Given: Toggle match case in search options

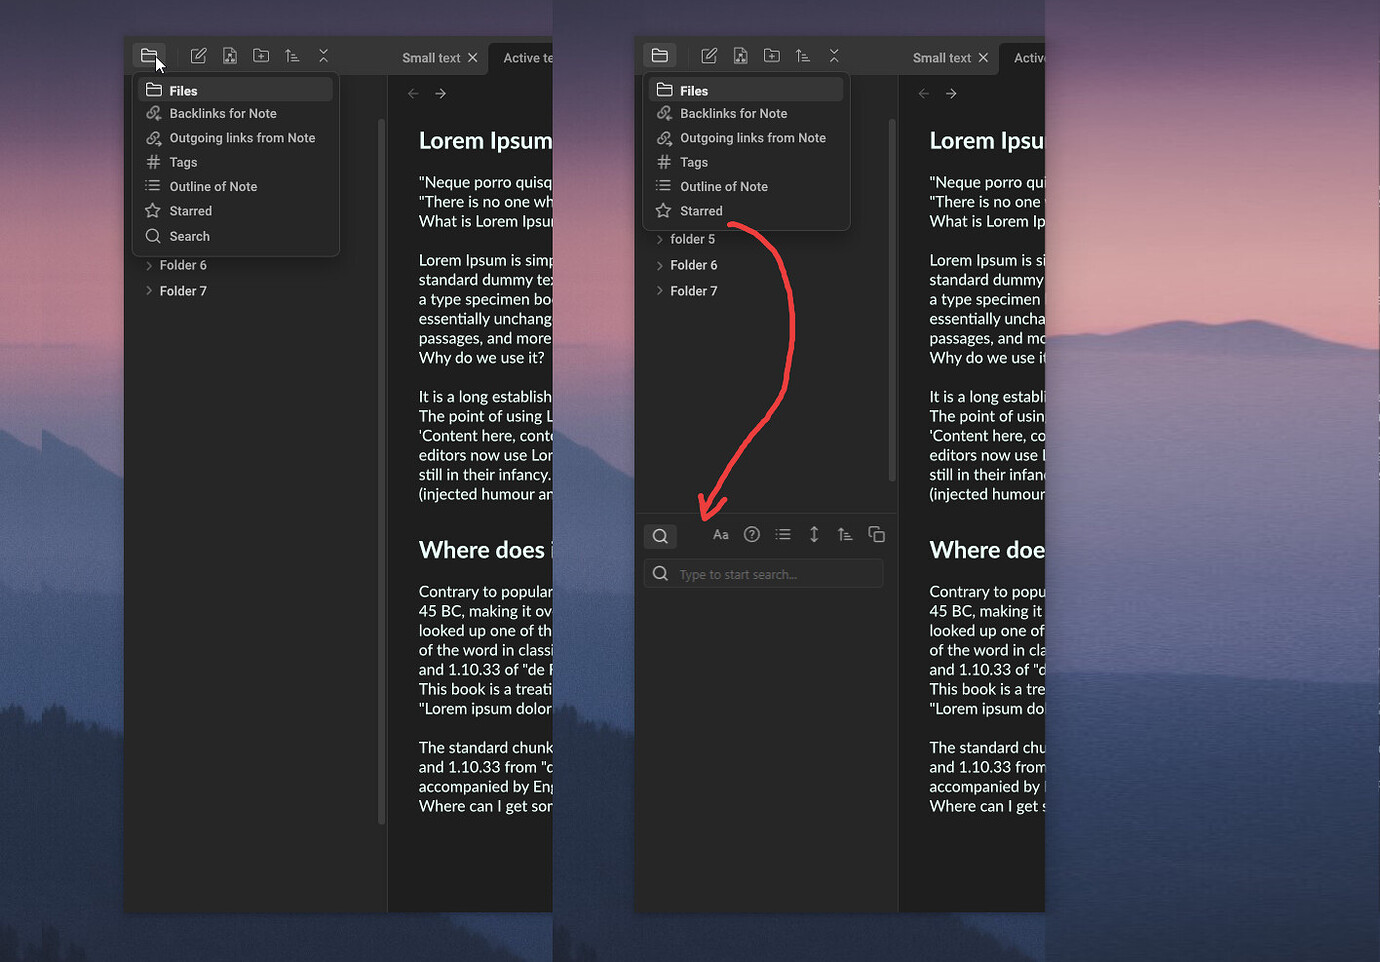Looking at the screenshot, I should pos(720,534).
